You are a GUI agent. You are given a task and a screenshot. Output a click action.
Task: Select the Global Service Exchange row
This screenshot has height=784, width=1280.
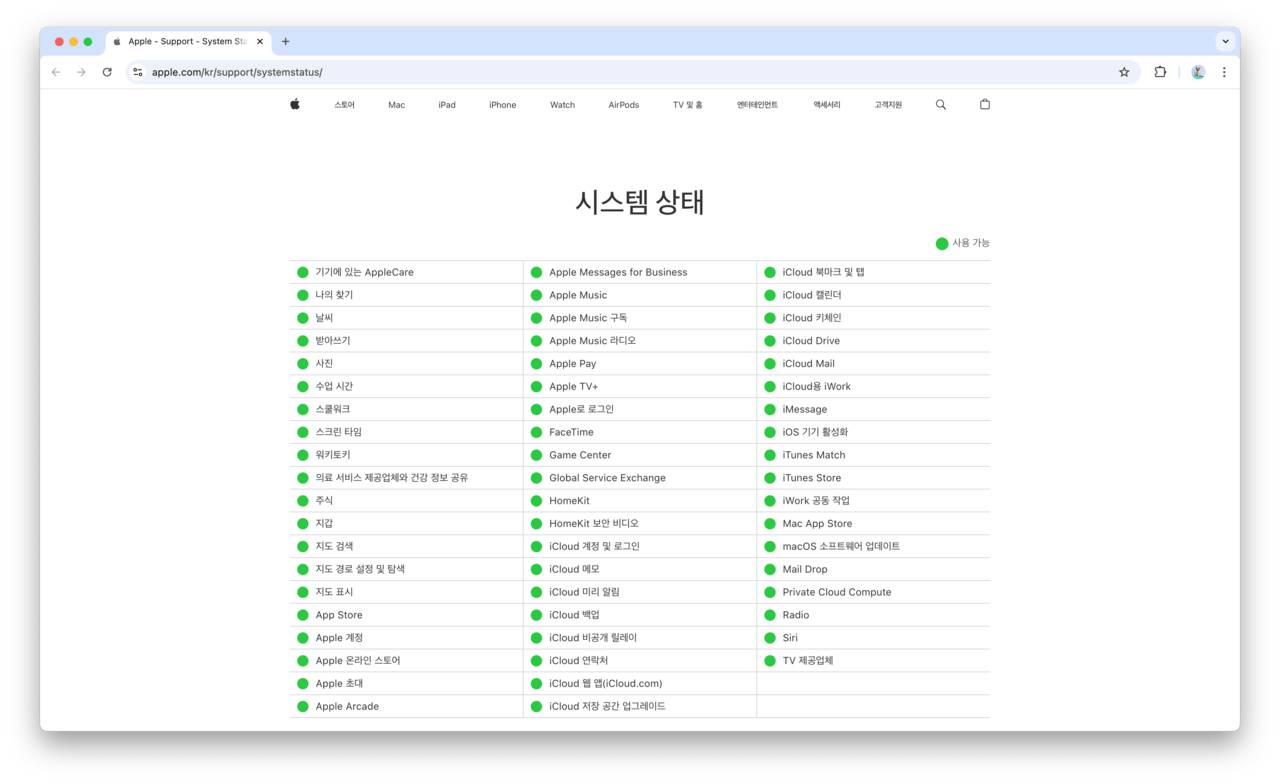coord(640,478)
